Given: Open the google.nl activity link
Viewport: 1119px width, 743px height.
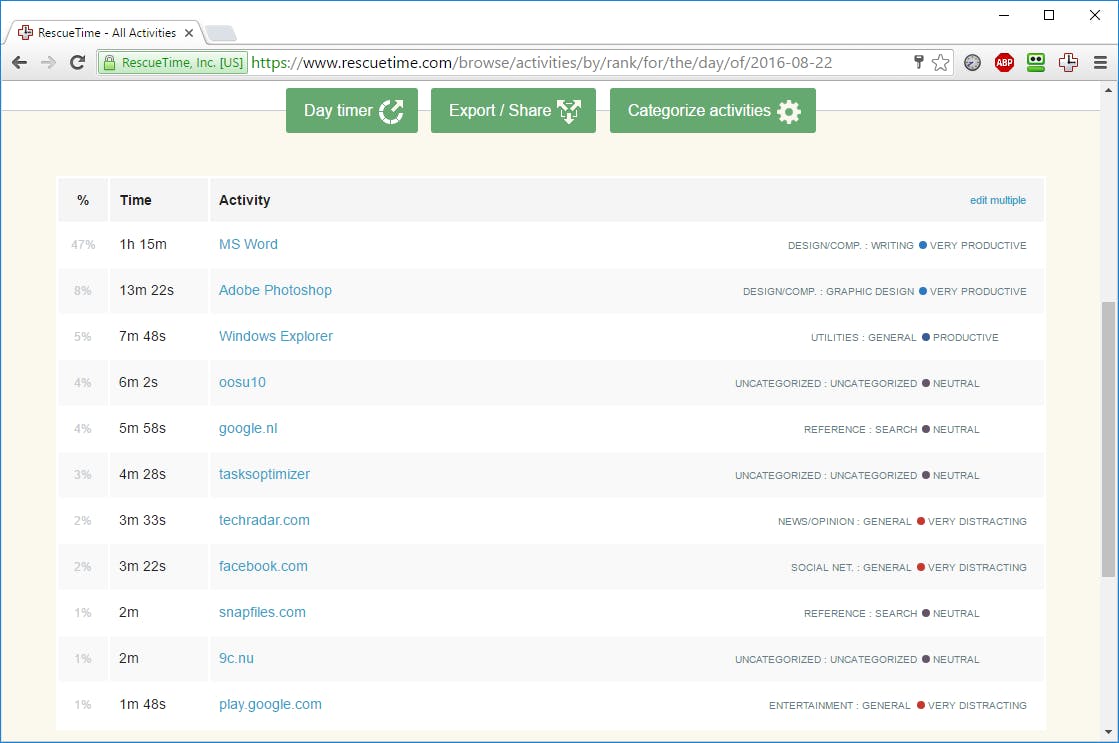Looking at the screenshot, I should [x=248, y=428].
